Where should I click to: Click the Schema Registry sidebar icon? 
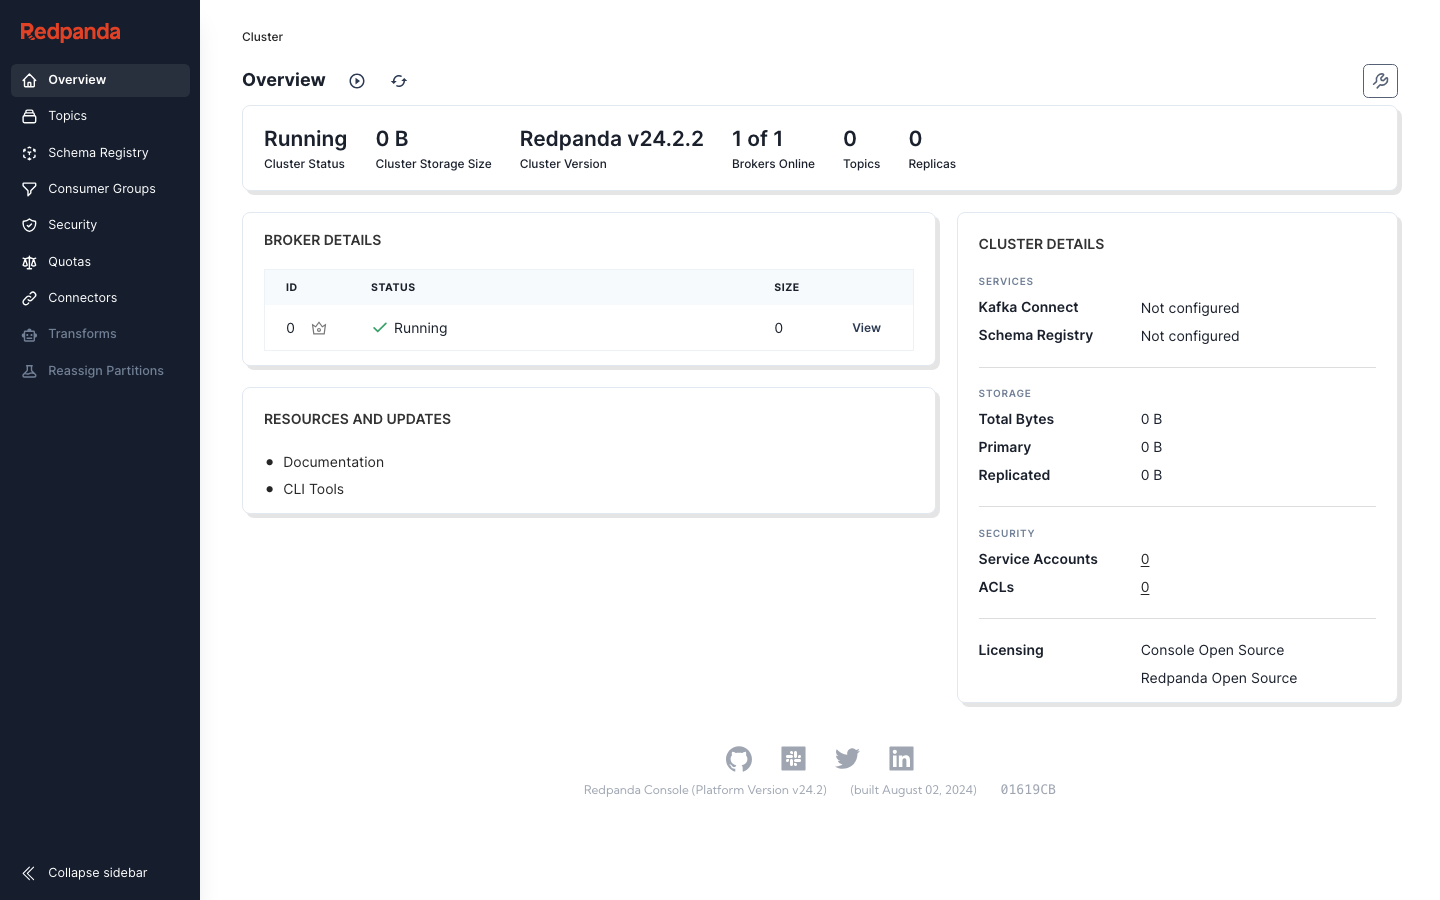[30, 153]
